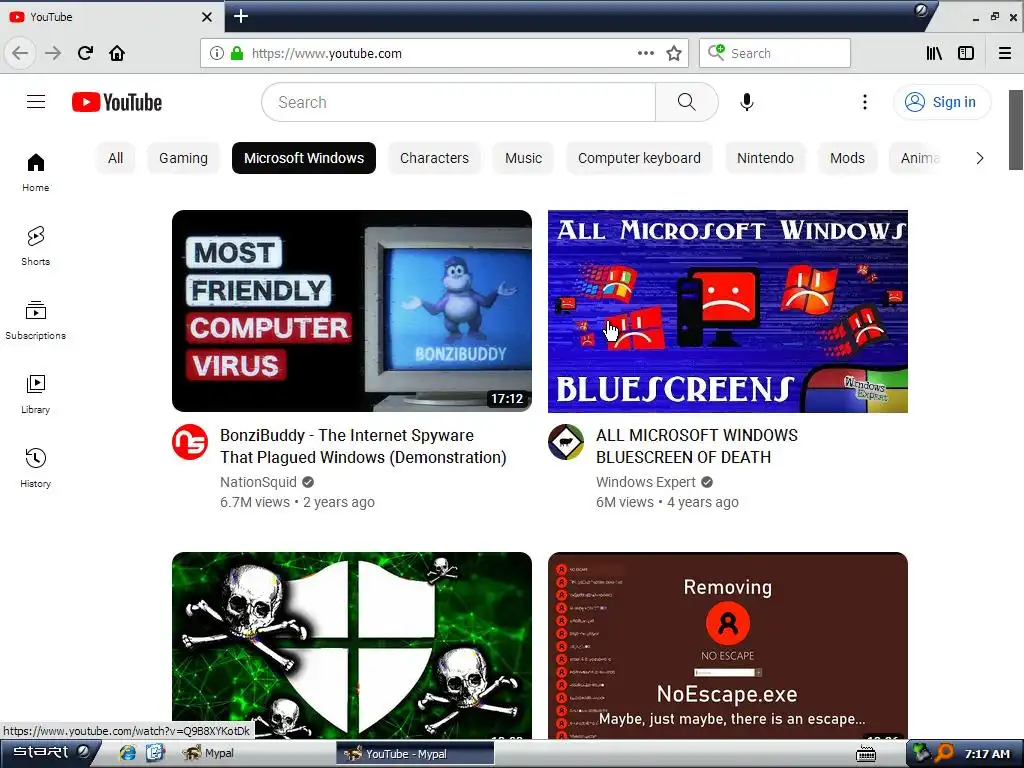
Task: Select the All filter chip
Action: coord(116,158)
